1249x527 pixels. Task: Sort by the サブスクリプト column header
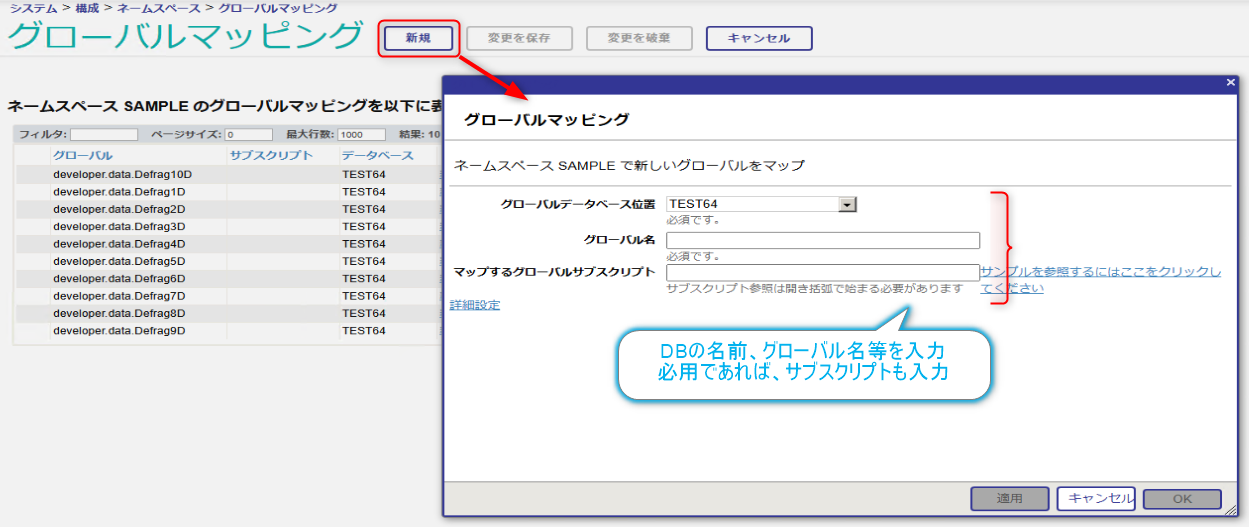(271, 156)
